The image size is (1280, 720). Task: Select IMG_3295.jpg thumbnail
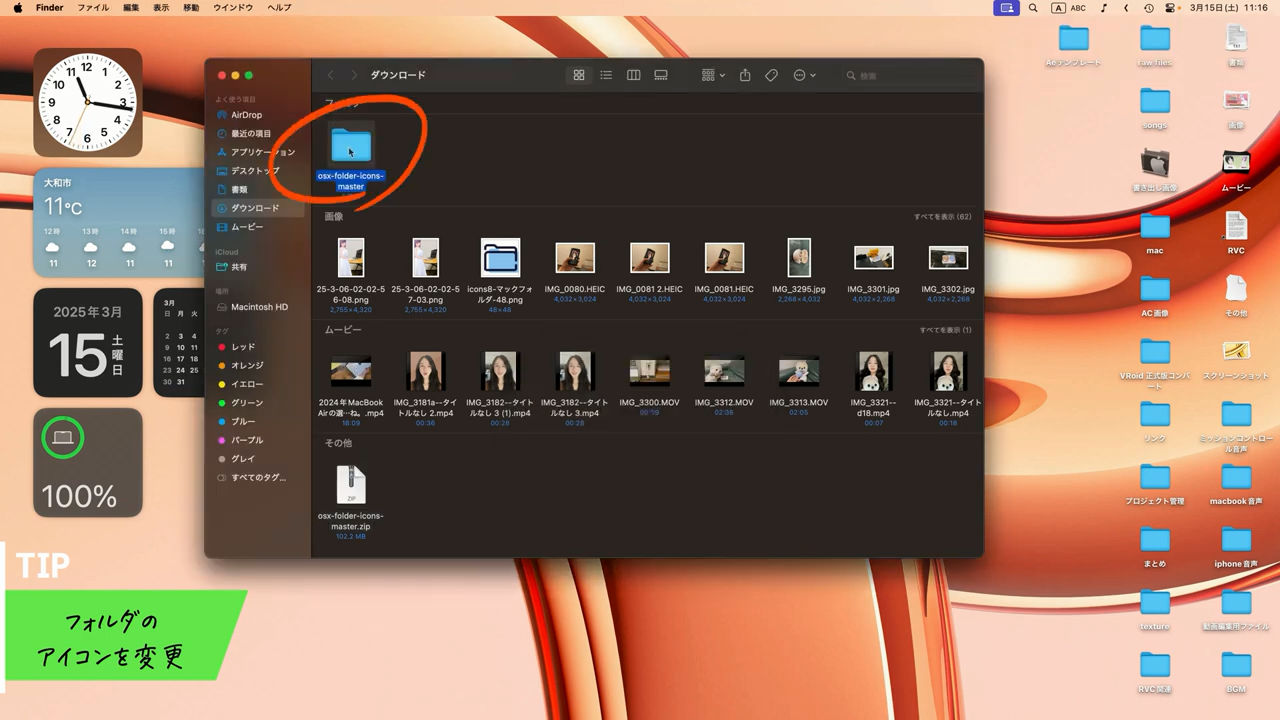tap(799, 258)
